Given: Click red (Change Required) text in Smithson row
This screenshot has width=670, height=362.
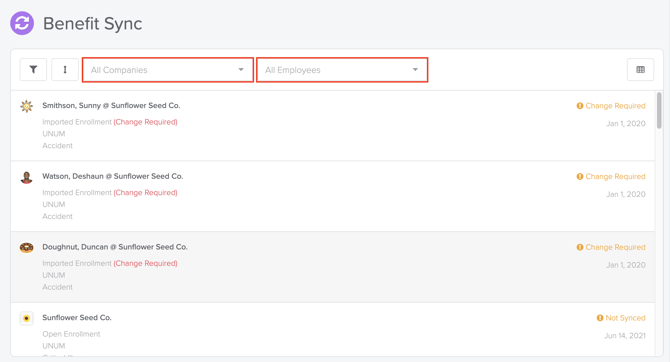Looking at the screenshot, I should tap(145, 122).
